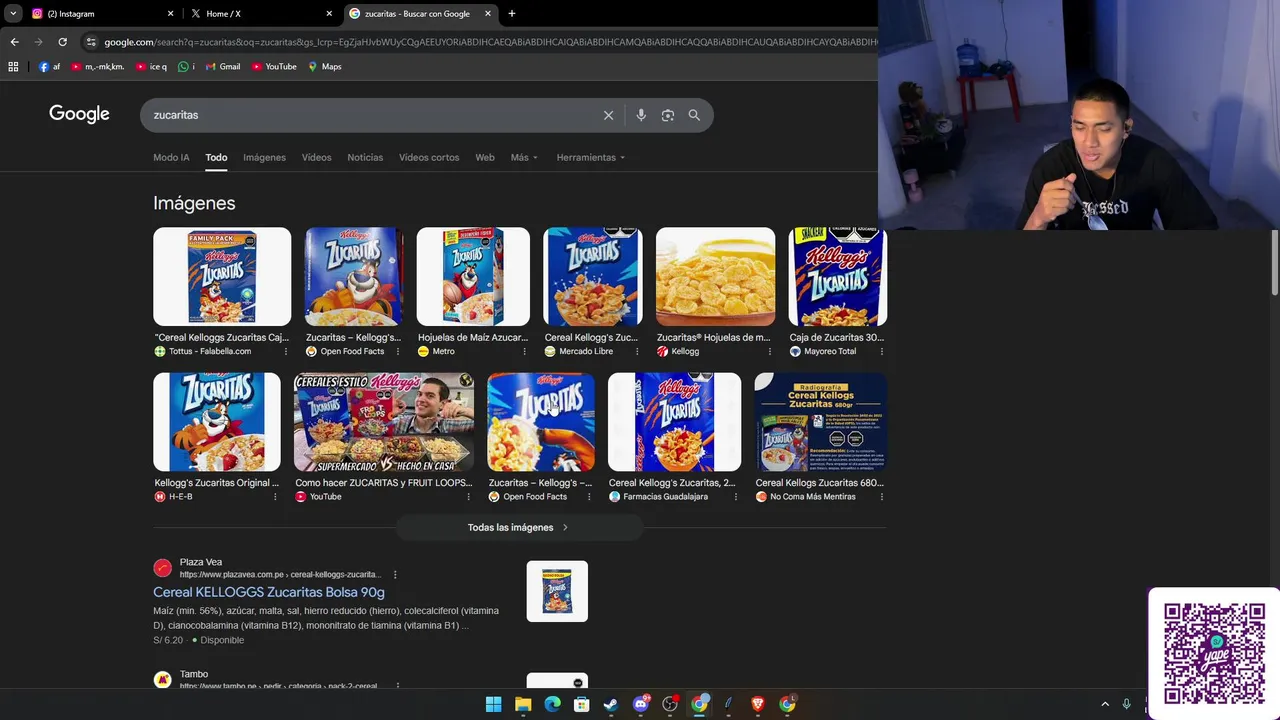Open the Facebook 'af' bookmark
1280x720 pixels.
coord(49,67)
